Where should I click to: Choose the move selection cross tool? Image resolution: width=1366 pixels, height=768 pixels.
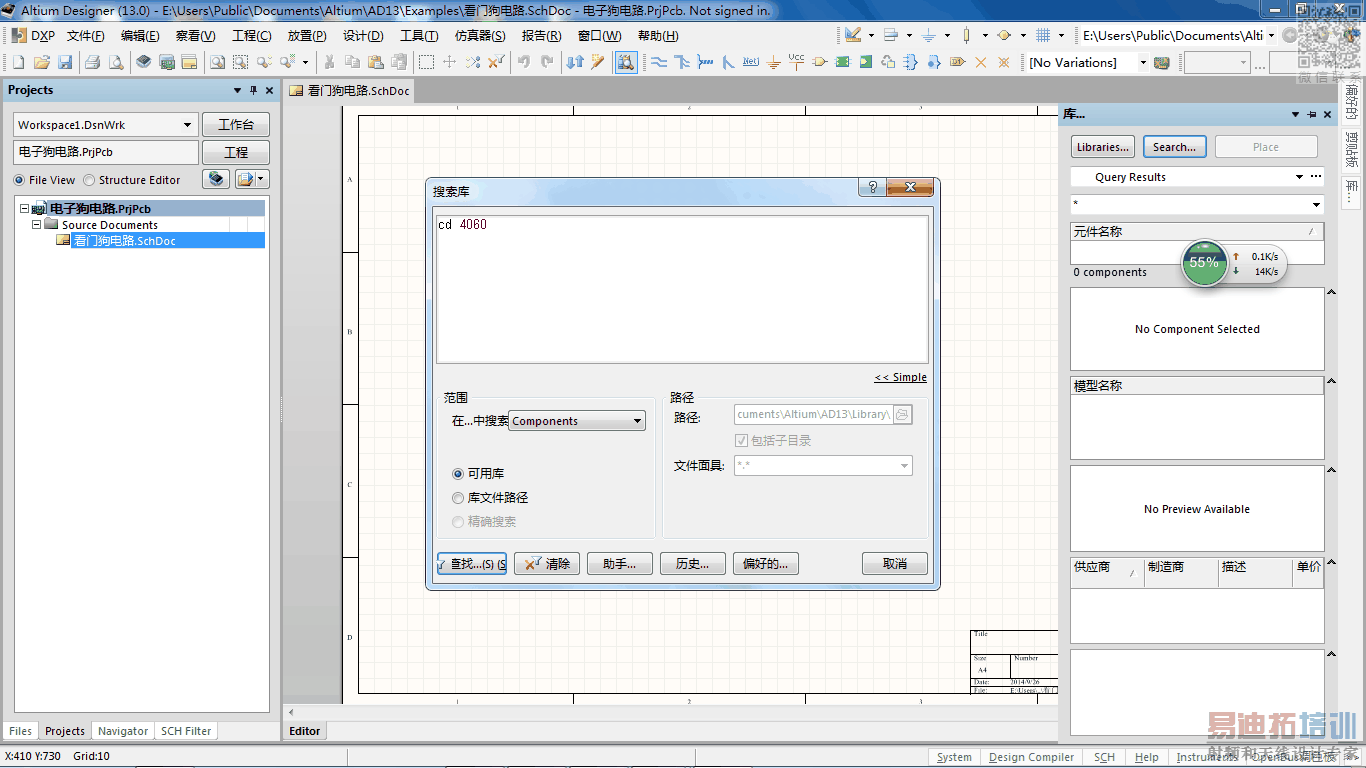click(449, 62)
